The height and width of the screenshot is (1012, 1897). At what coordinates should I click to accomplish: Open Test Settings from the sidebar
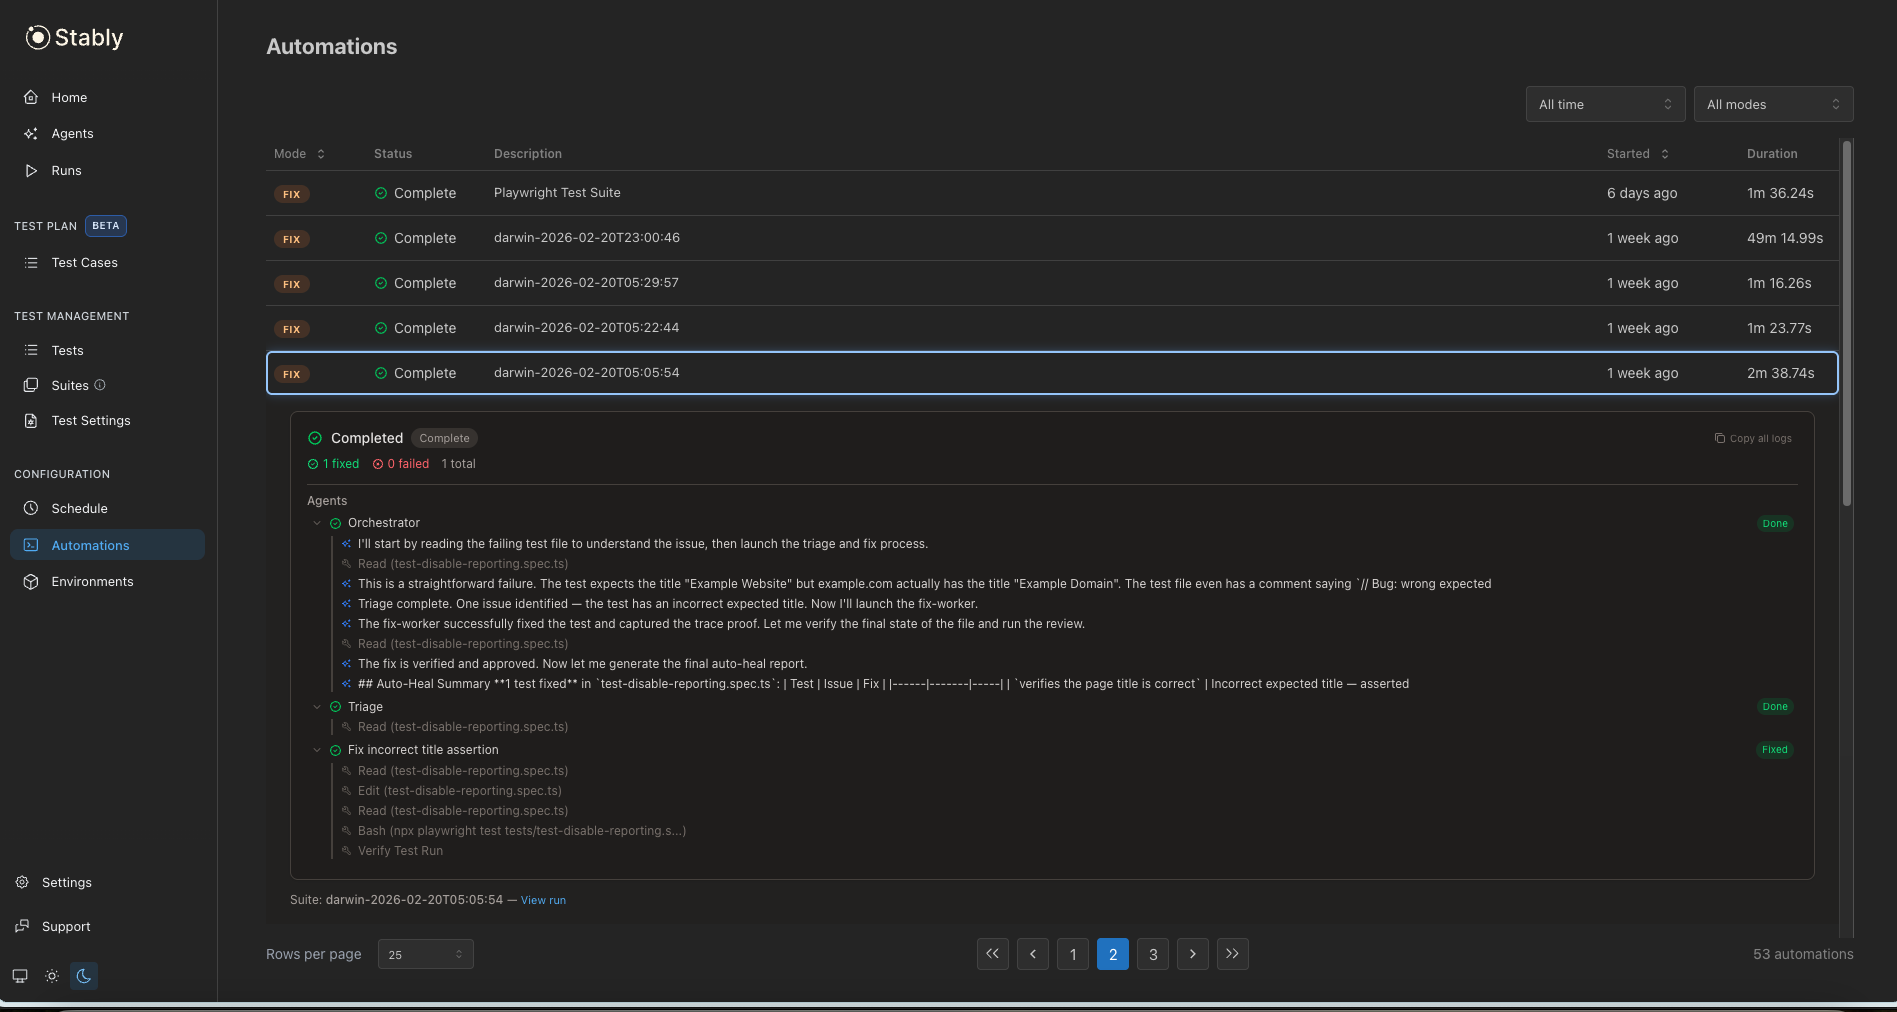point(91,420)
